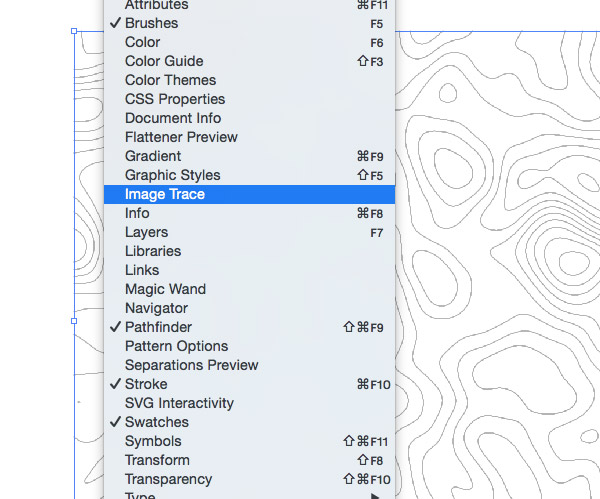Uncheck the Brushes panel entry
This screenshot has width=600, height=499.
coord(152,23)
